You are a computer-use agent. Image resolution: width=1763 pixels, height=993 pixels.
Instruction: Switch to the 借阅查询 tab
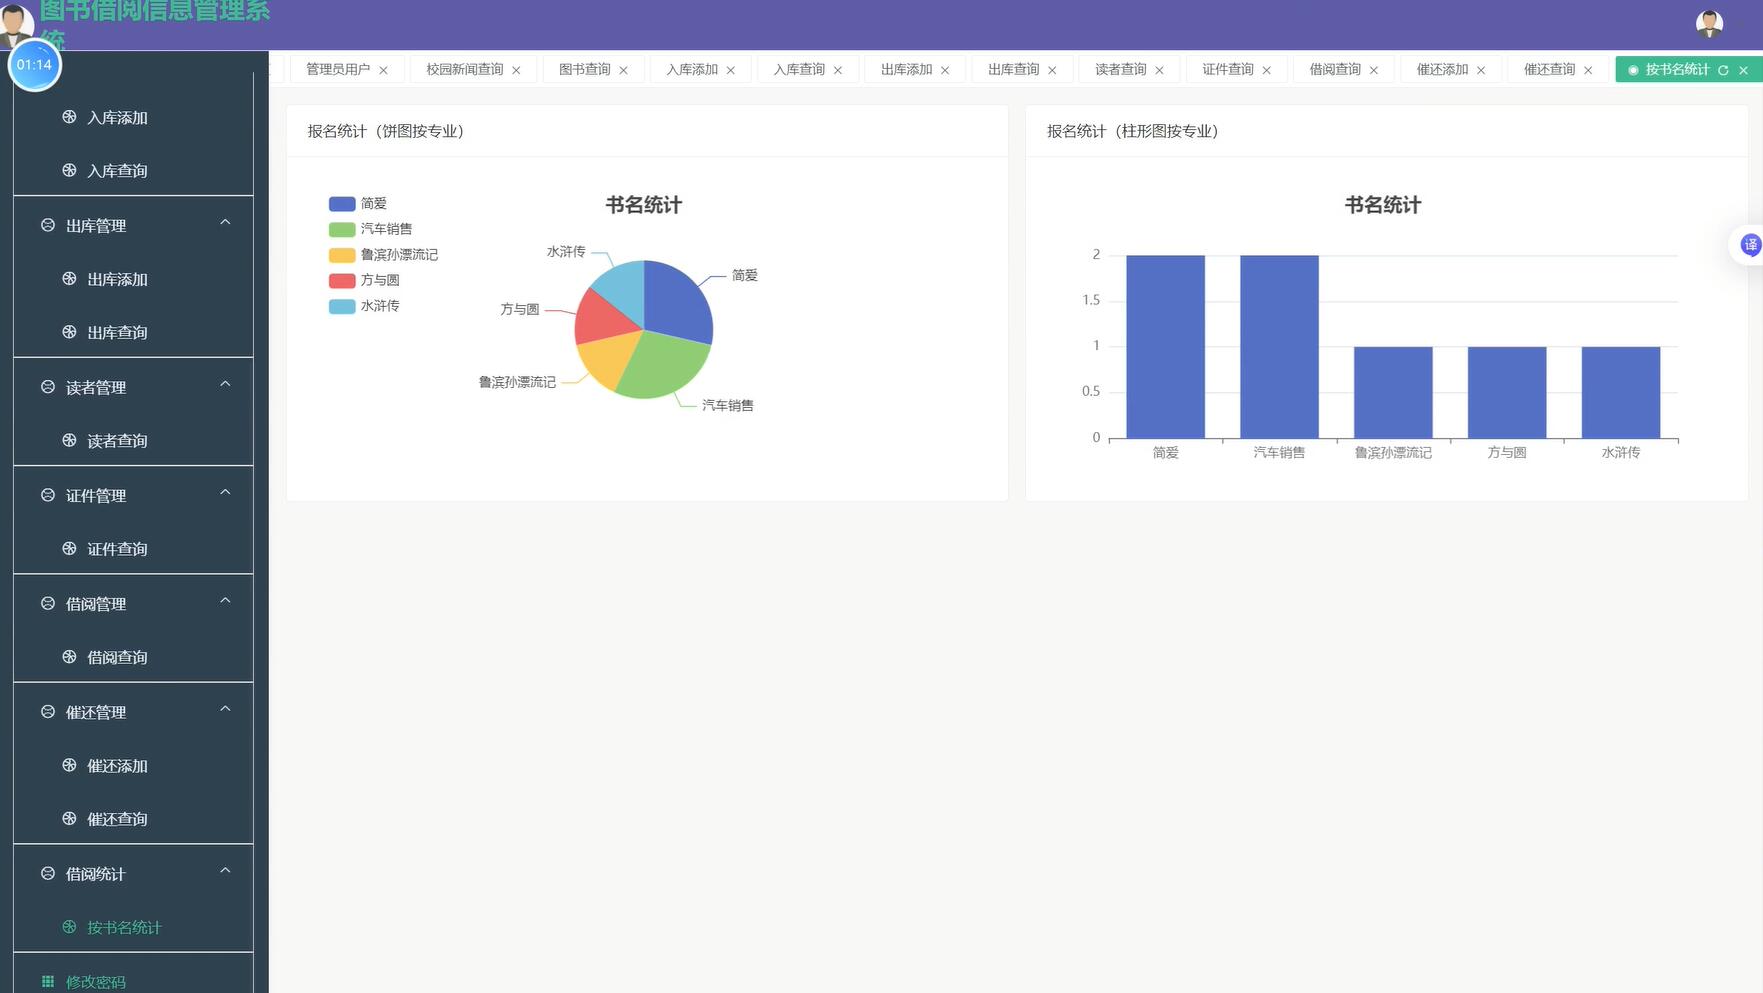tap(1335, 69)
